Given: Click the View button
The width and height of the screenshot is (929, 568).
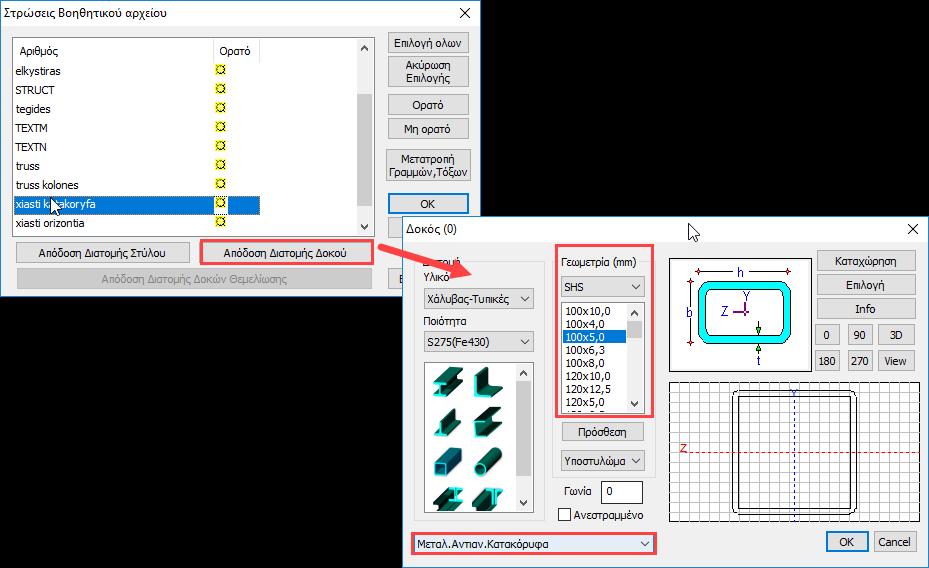Looking at the screenshot, I should pyautogui.click(x=896, y=361).
